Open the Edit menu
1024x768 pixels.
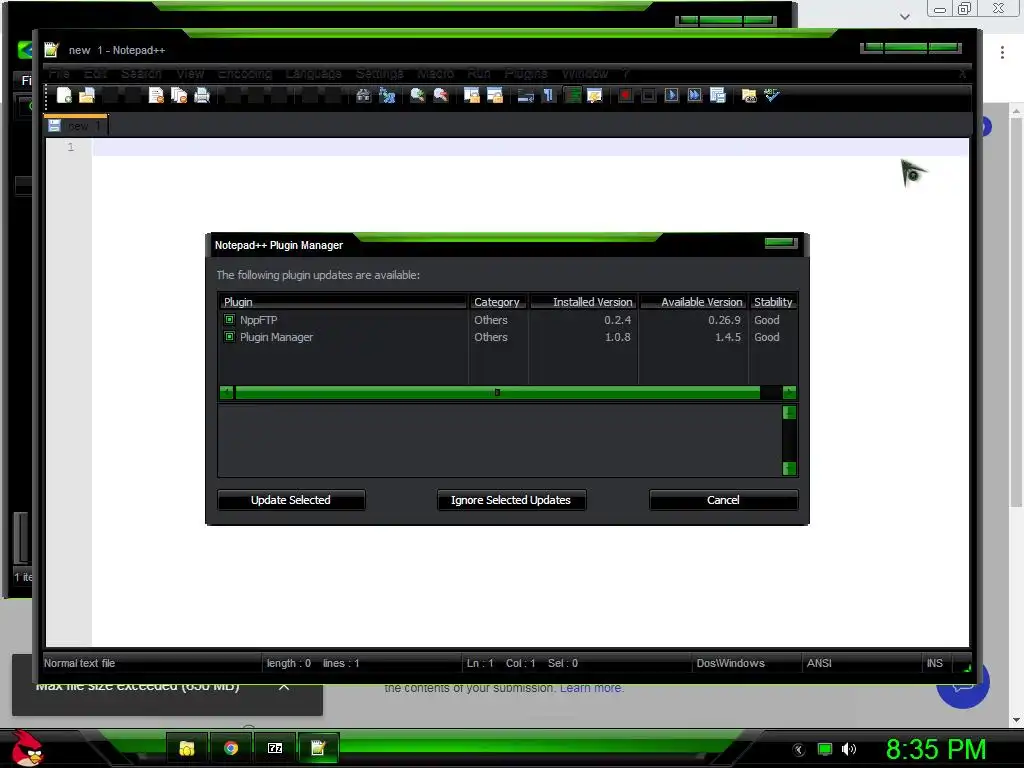(x=95, y=73)
